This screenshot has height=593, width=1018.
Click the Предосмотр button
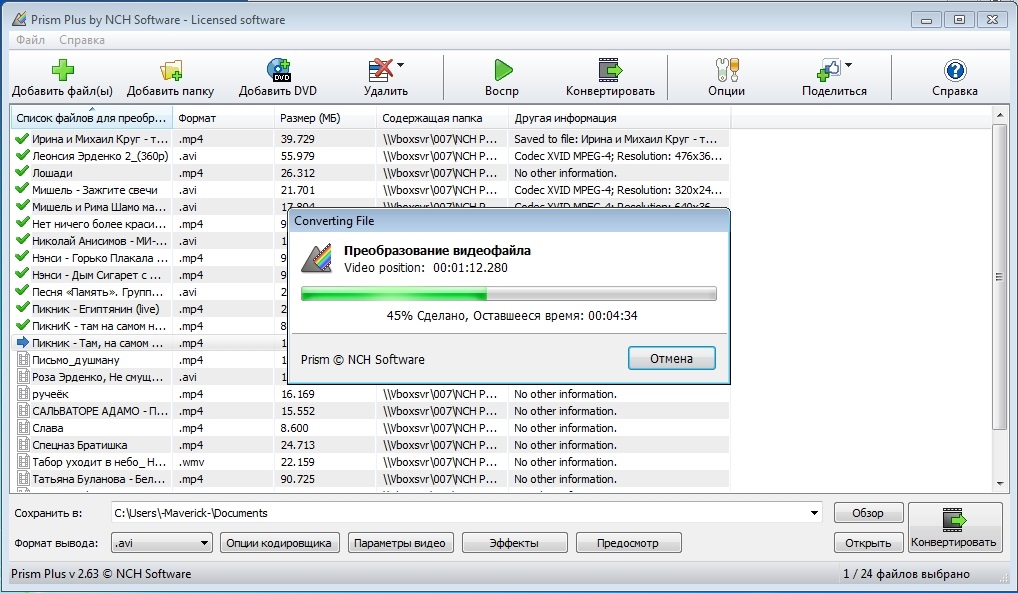point(628,543)
